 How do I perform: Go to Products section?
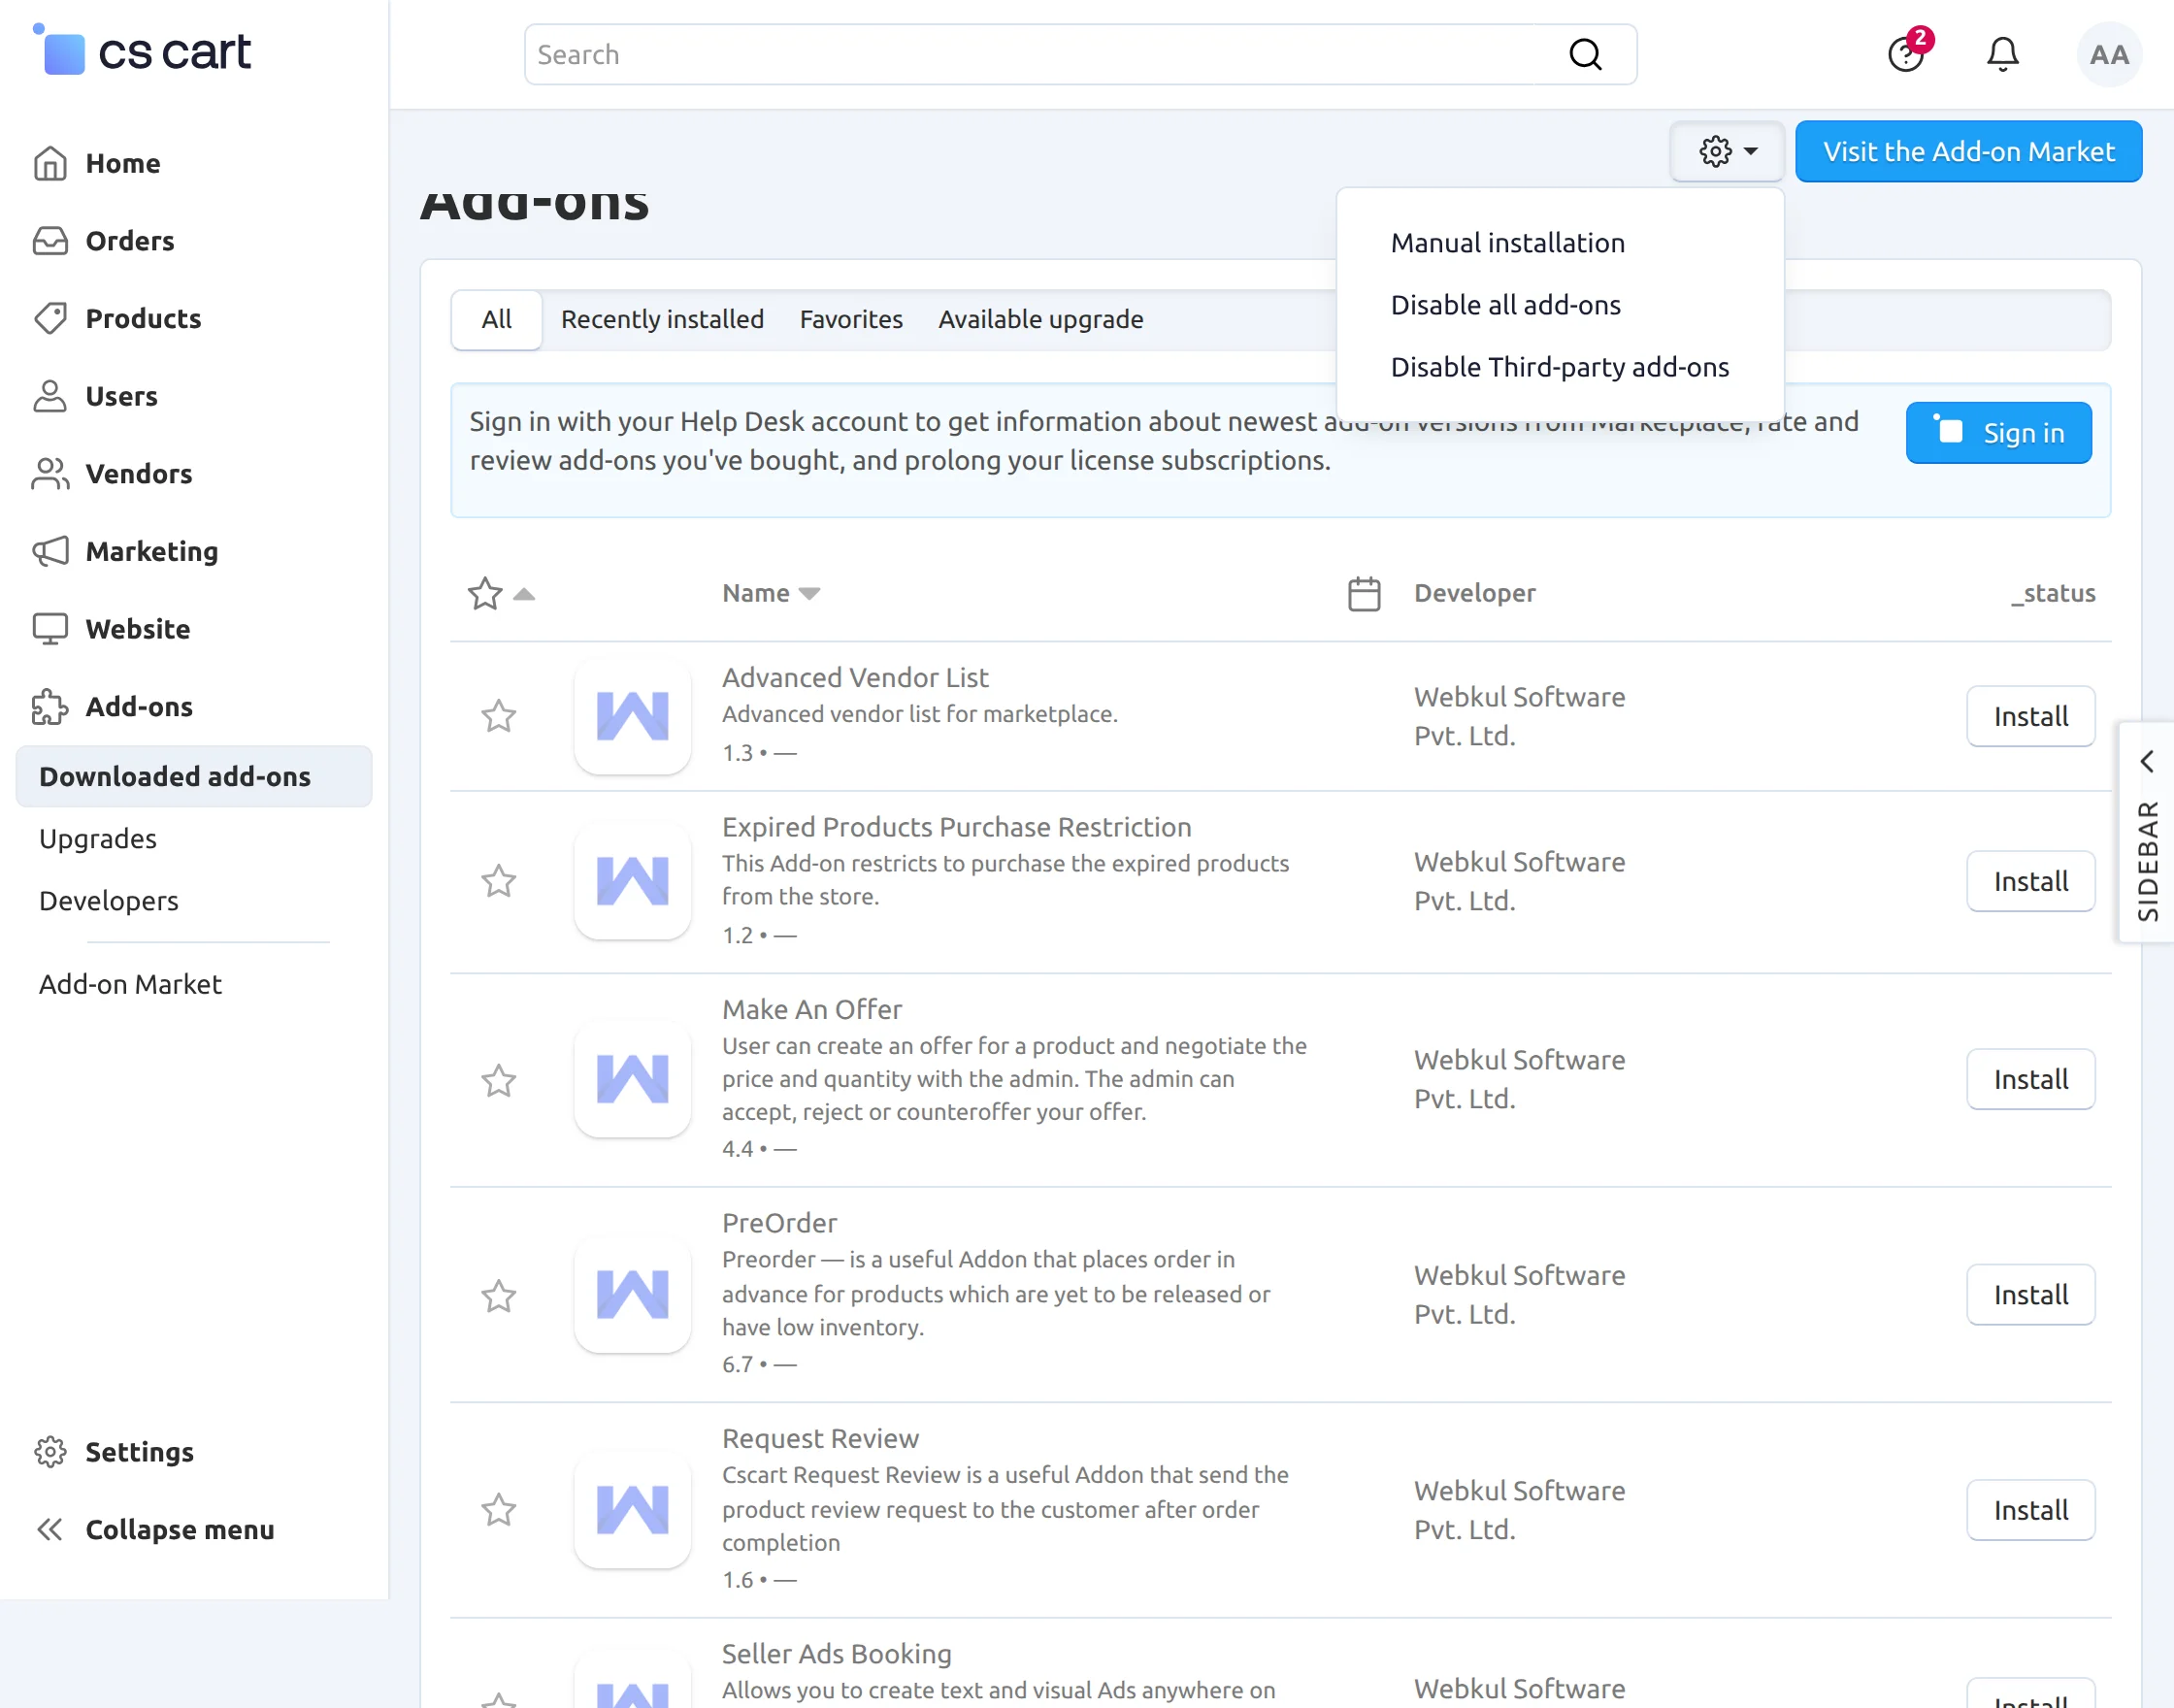point(143,318)
